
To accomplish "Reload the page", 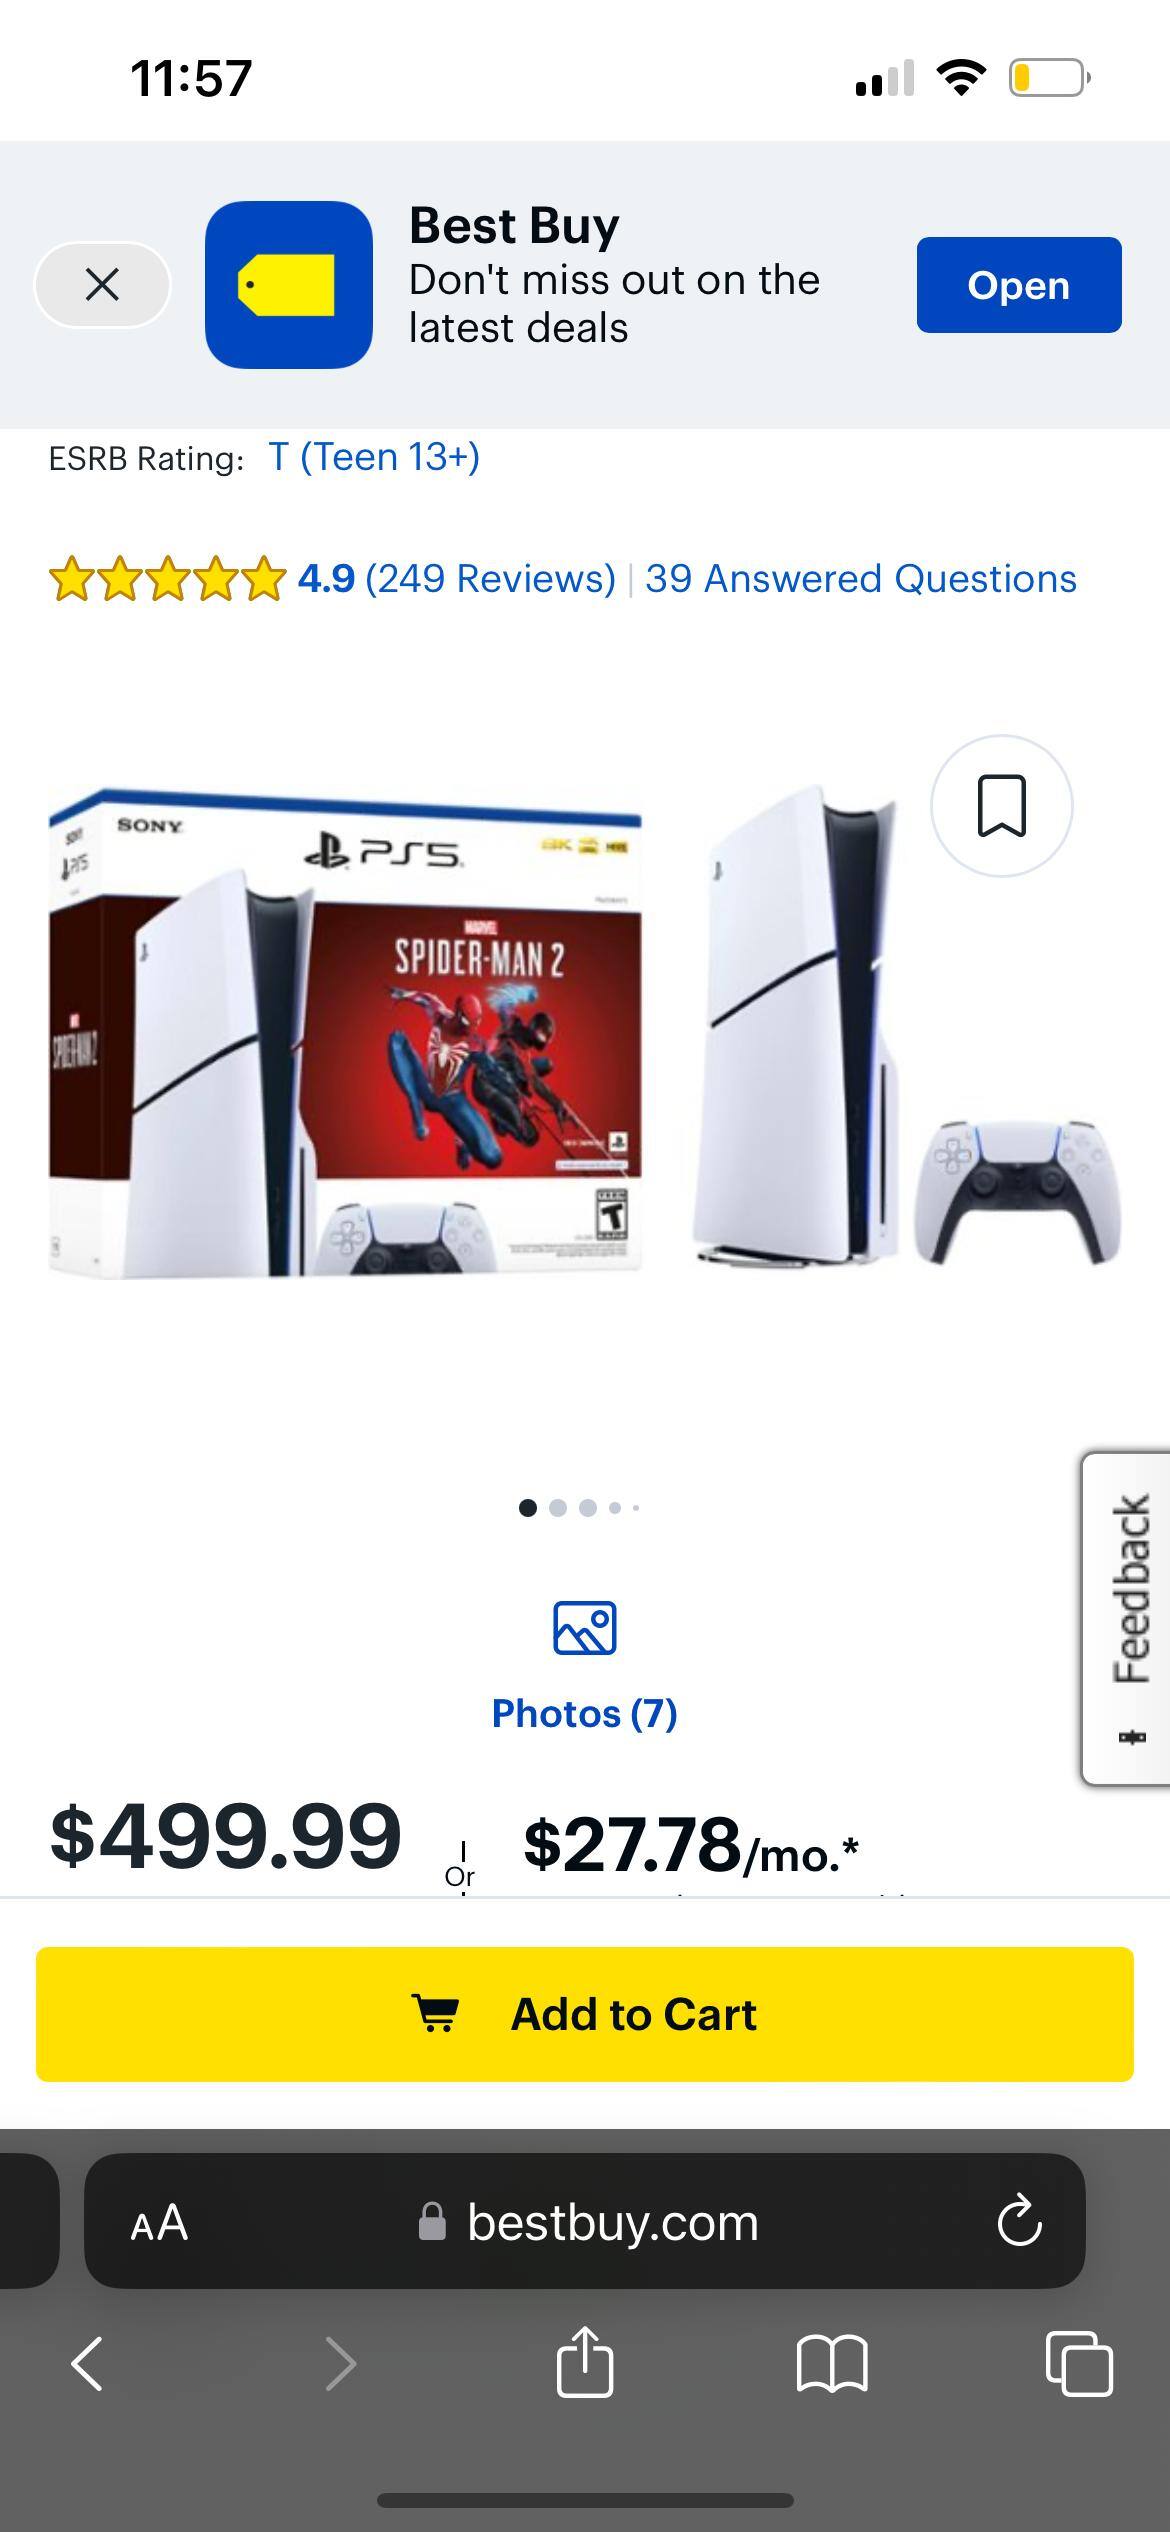I will [x=1019, y=2222].
